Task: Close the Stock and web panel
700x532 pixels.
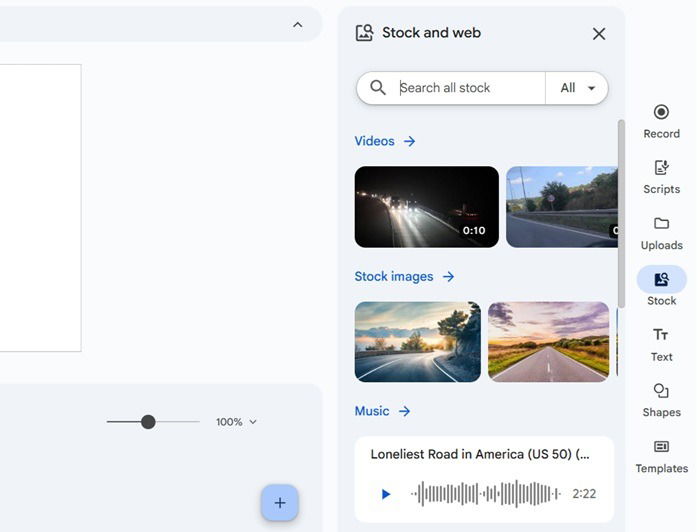Action: pyautogui.click(x=599, y=34)
